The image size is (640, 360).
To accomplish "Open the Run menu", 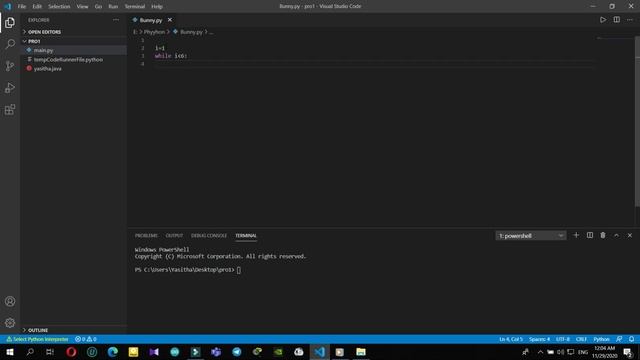I will point(113,7).
